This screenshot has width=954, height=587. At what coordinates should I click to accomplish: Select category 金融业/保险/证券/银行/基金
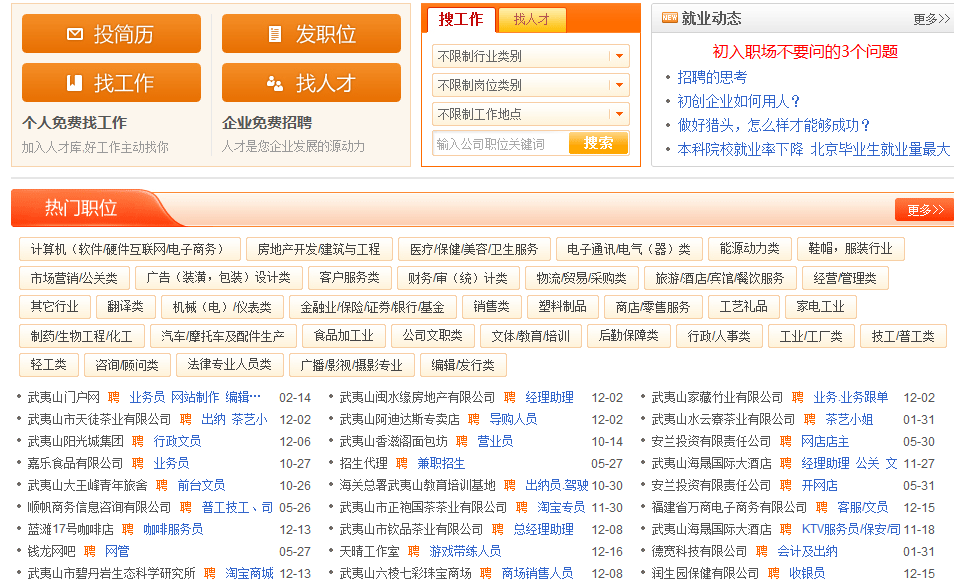click(x=372, y=307)
